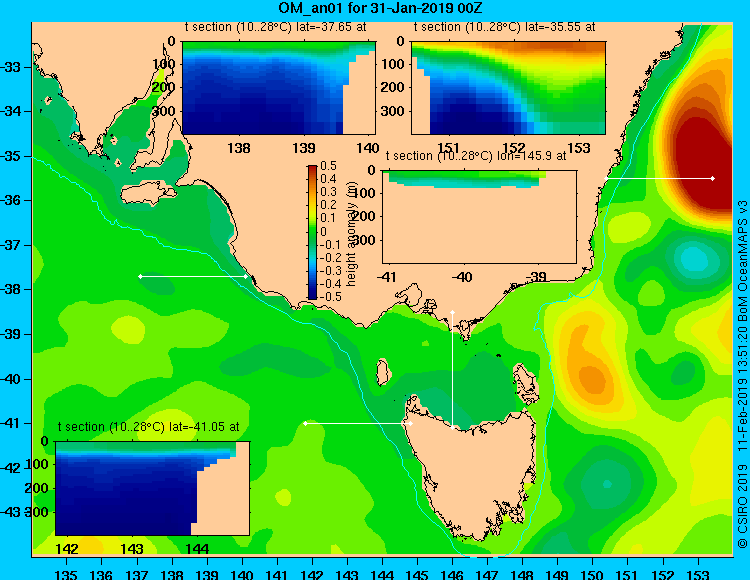Open the lat=-37.65 temperature section inset plot
750x580 pixels.
click(279, 88)
